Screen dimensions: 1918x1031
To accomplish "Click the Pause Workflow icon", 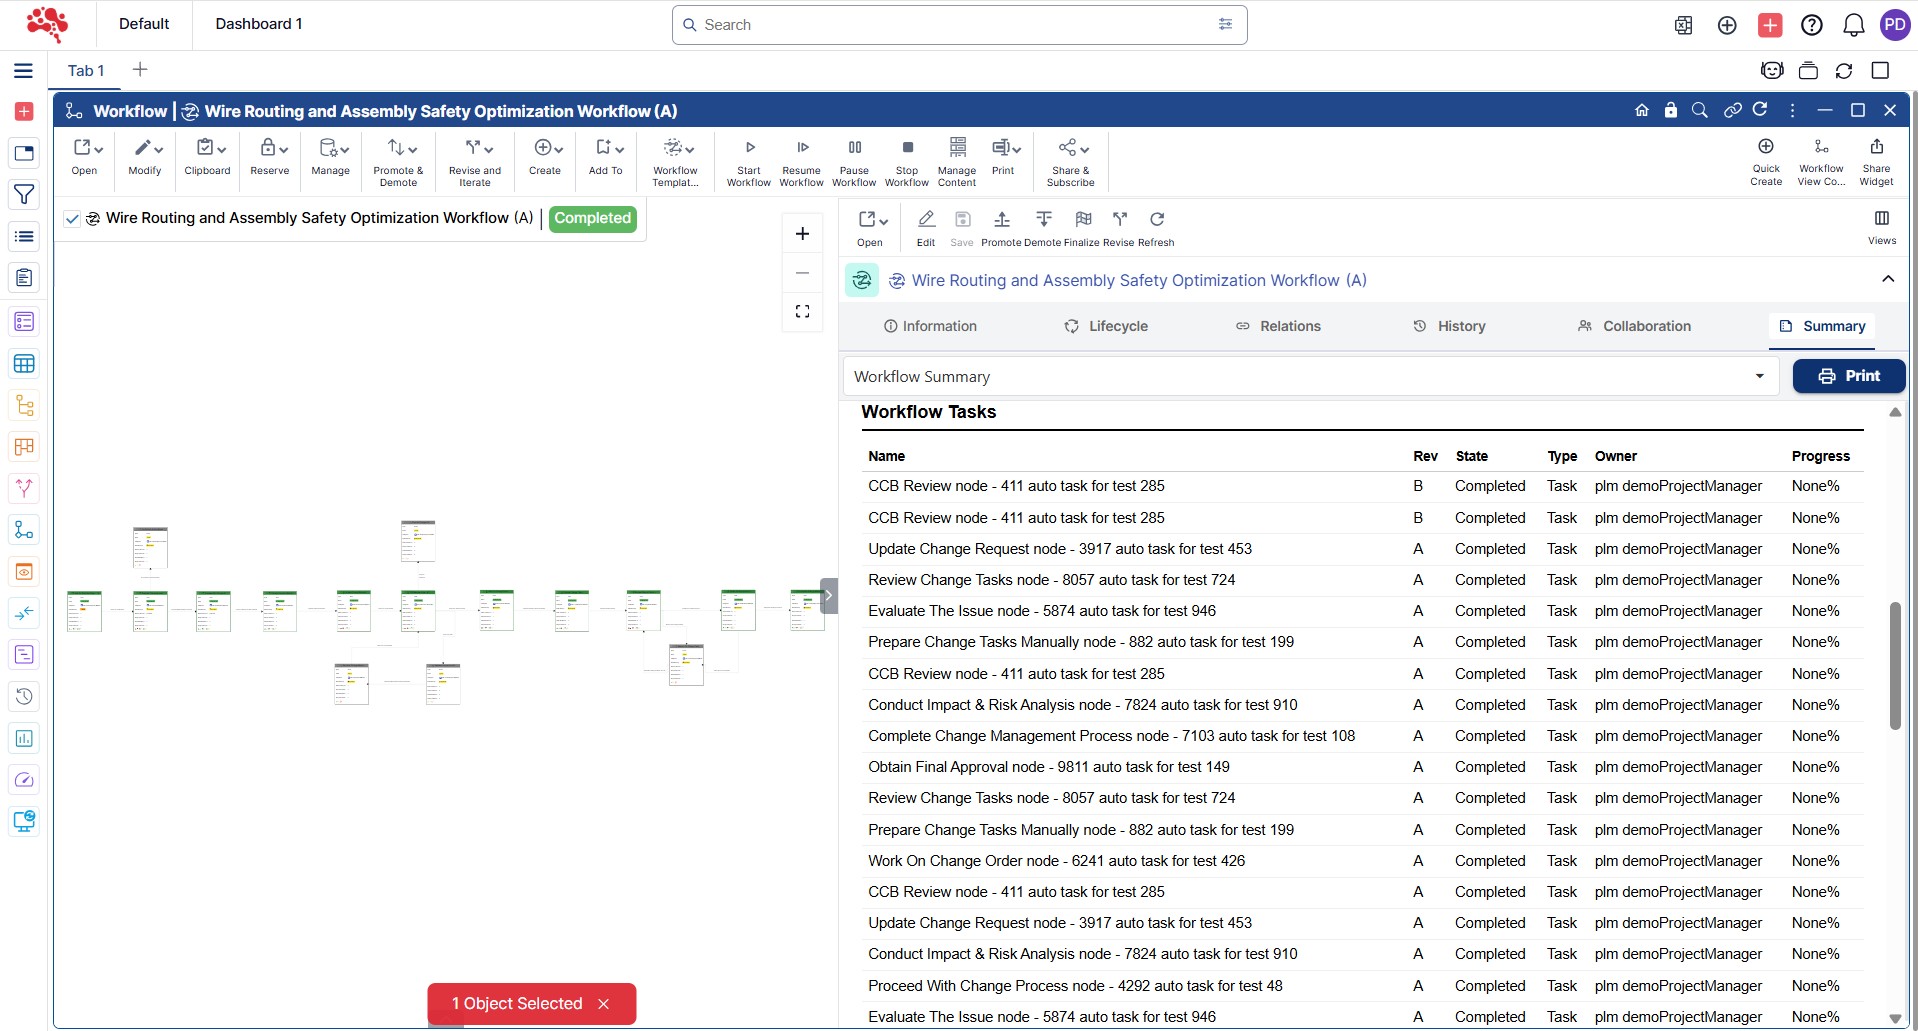I will [854, 148].
